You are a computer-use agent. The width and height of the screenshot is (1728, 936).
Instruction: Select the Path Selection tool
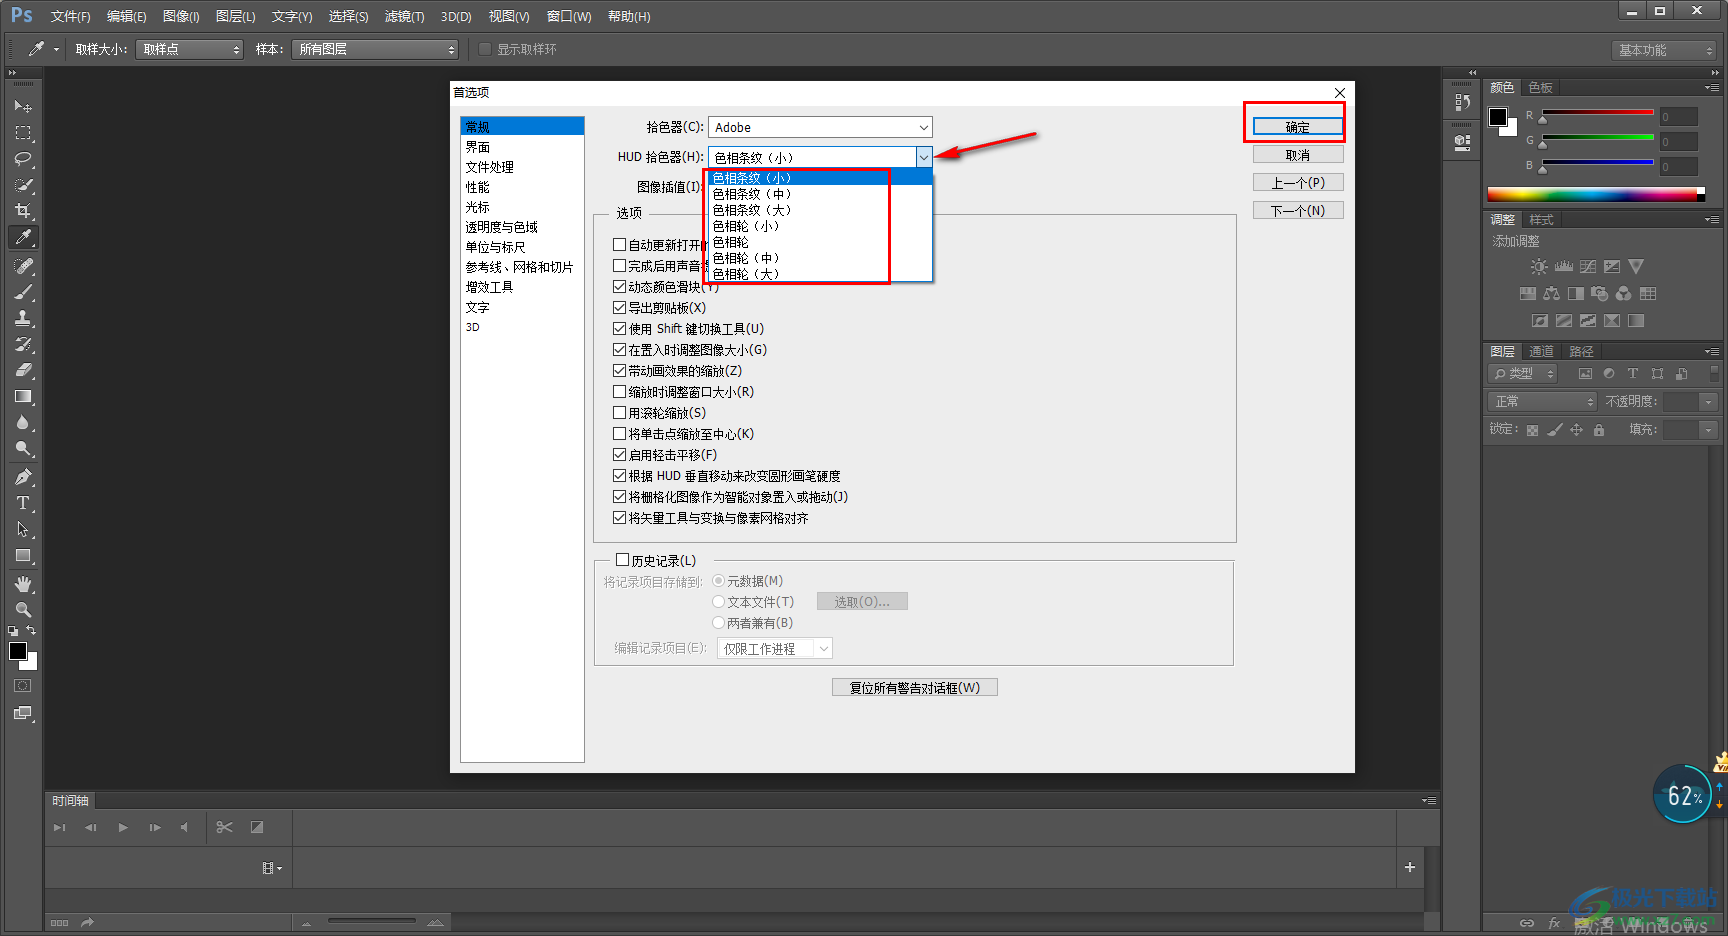tap(23, 529)
